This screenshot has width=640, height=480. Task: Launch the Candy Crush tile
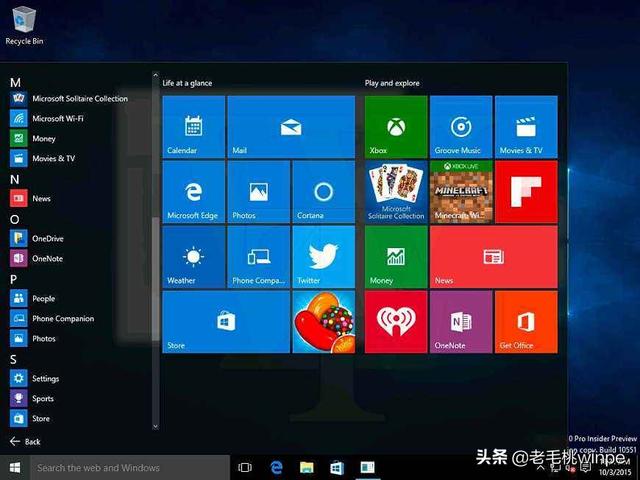[x=324, y=322]
